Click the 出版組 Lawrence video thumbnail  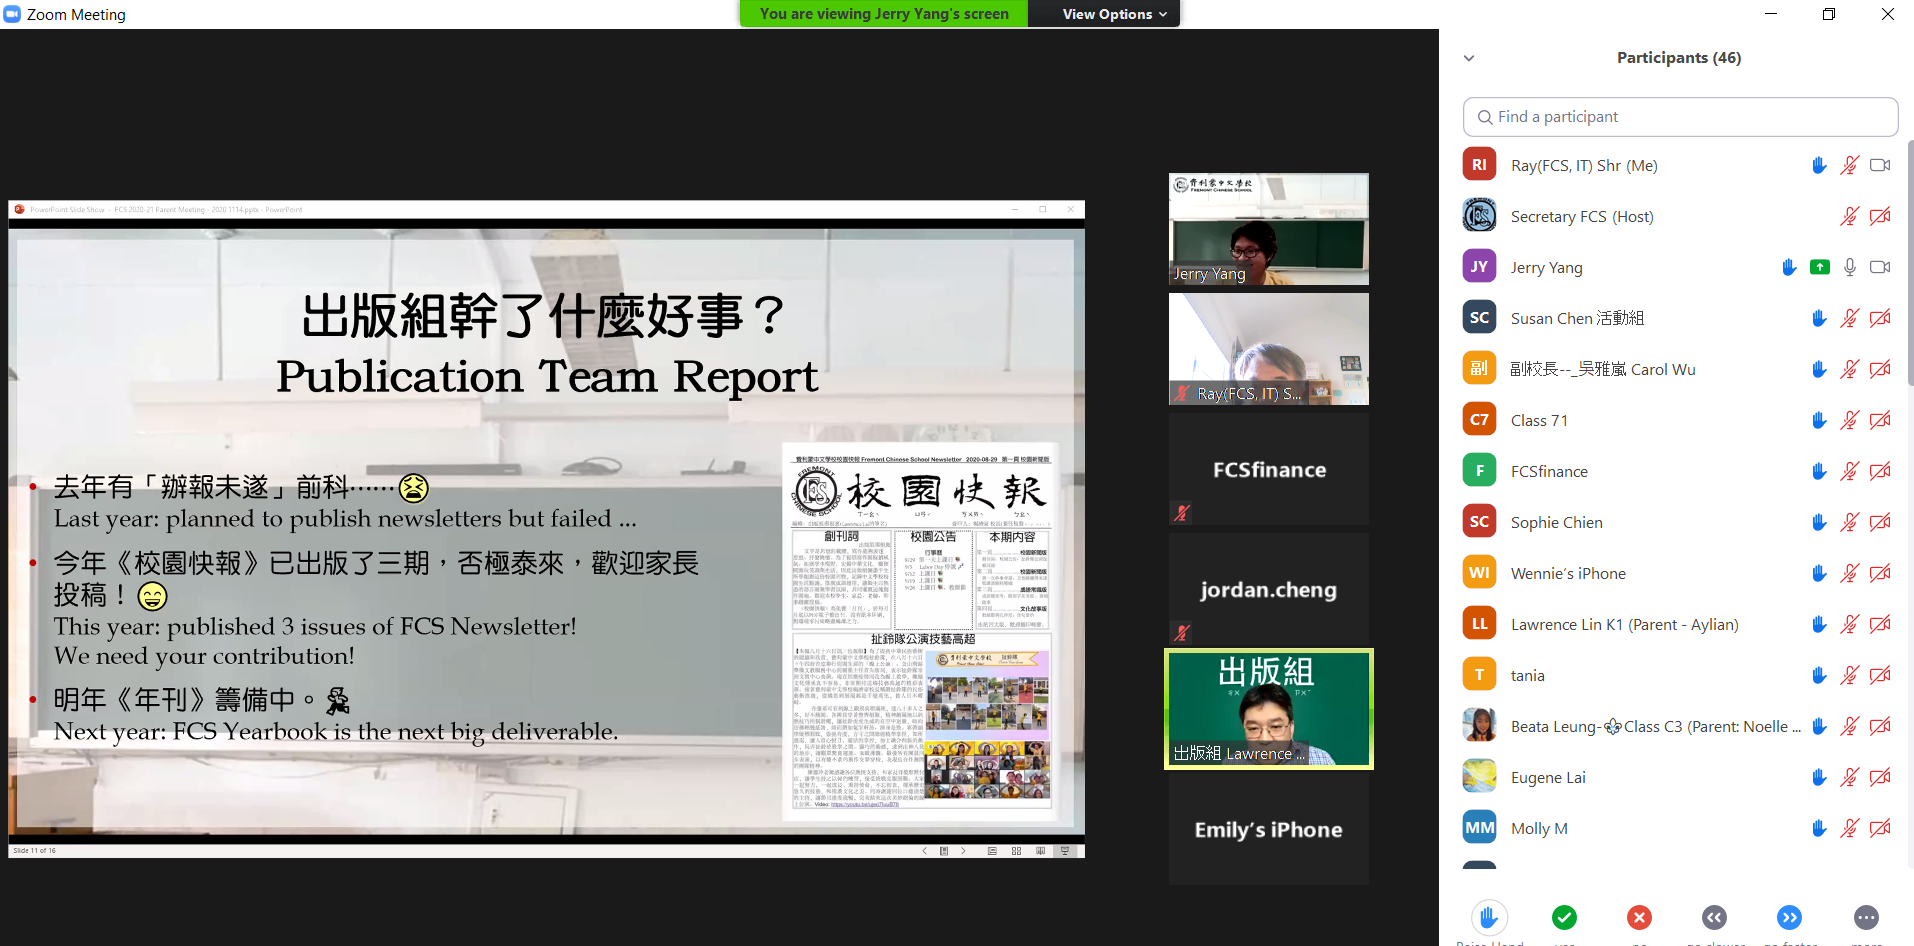coord(1268,708)
